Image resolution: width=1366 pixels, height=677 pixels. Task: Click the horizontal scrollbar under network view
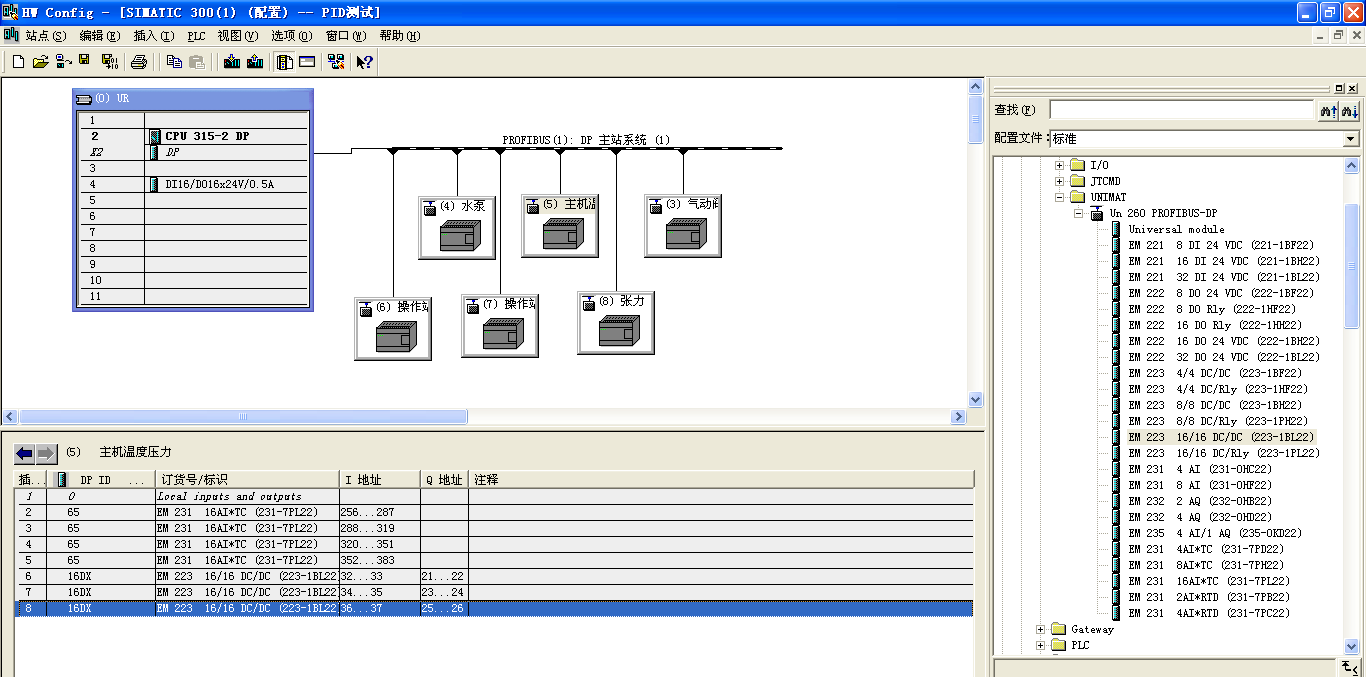pyautogui.click(x=485, y=416)
